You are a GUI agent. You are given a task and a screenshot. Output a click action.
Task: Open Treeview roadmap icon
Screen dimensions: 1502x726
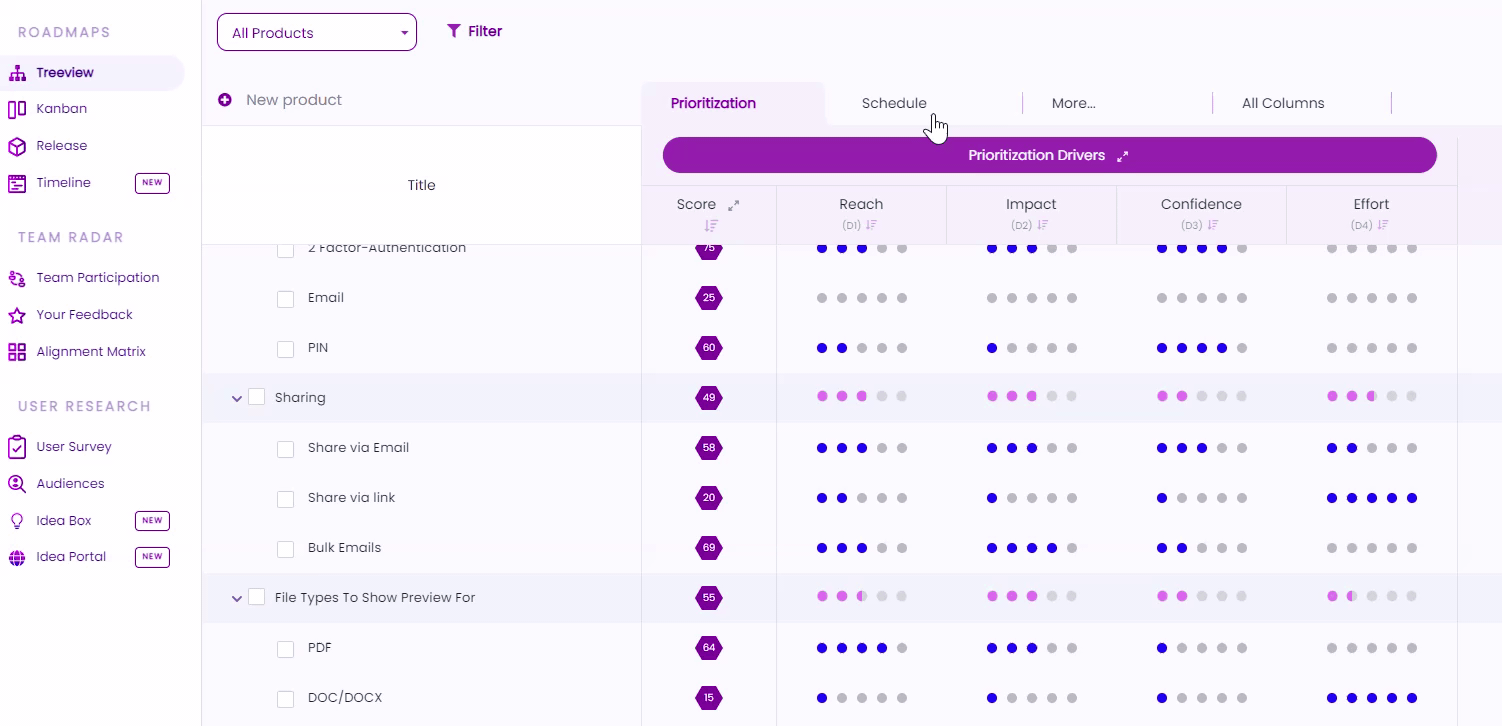[17, 73]
